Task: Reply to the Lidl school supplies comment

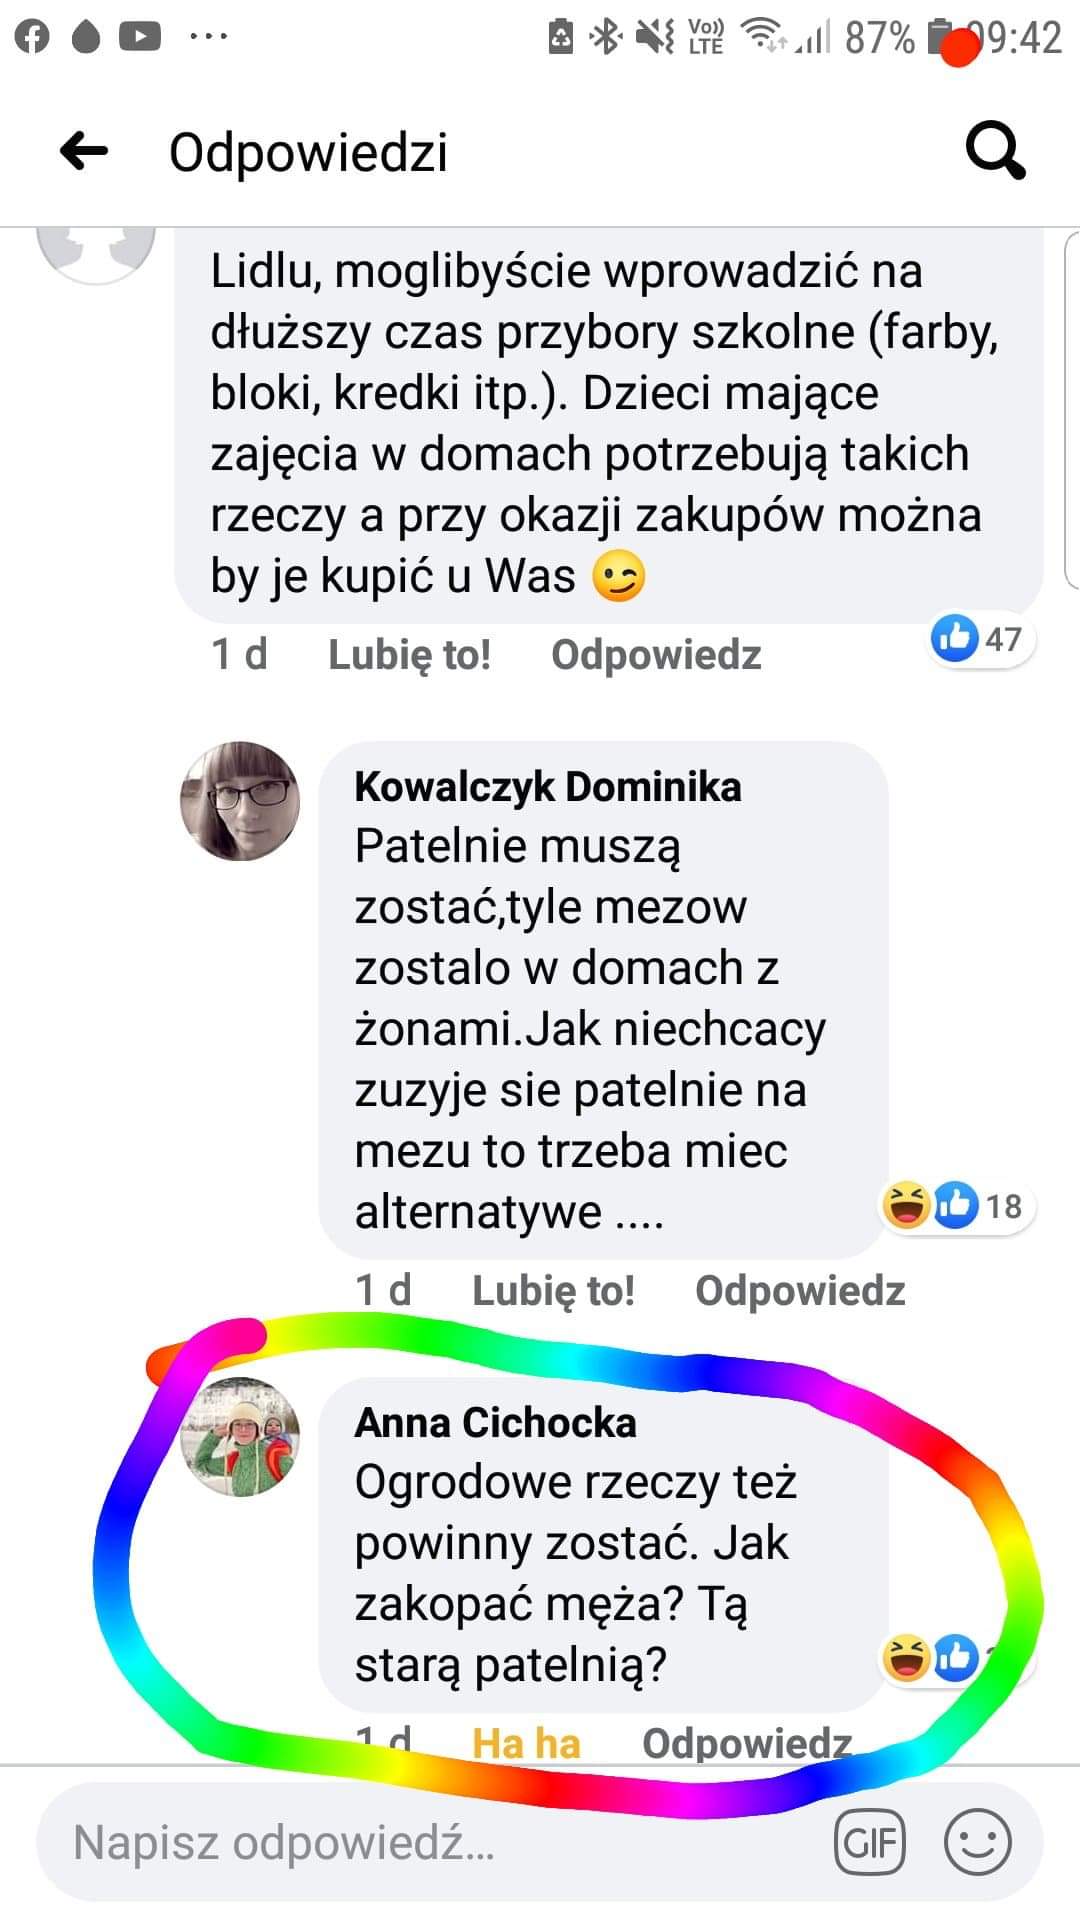Action: tap(656, 655)
